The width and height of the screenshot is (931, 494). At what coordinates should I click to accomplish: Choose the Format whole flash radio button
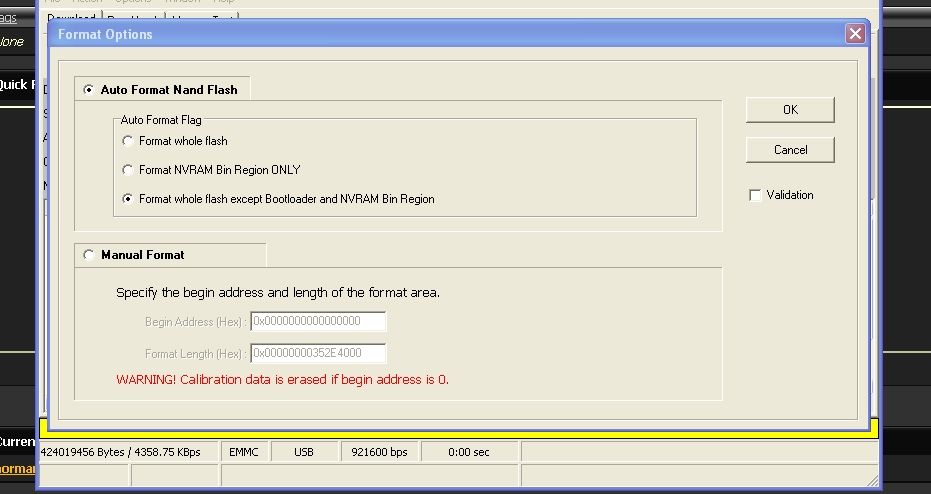(x=128, y=141)
